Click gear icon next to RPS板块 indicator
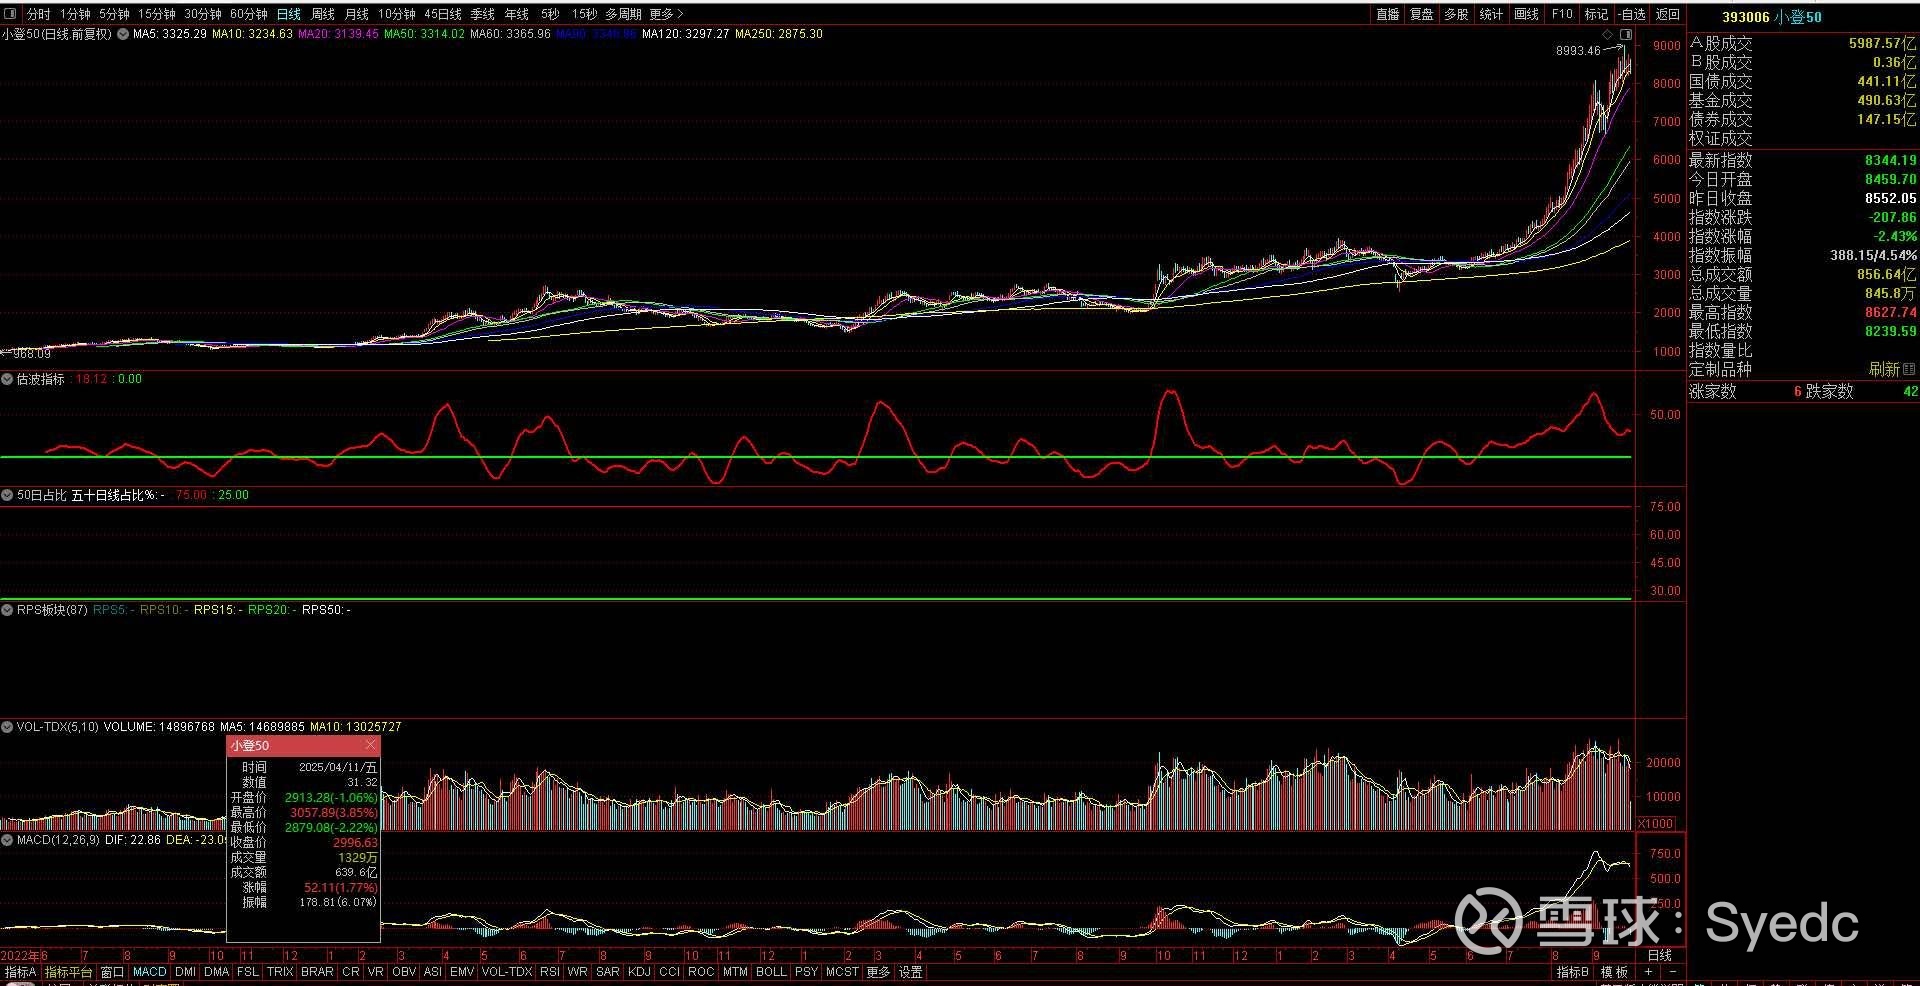The height and width of the screenshot is (986, 1920). pos(8,609)
